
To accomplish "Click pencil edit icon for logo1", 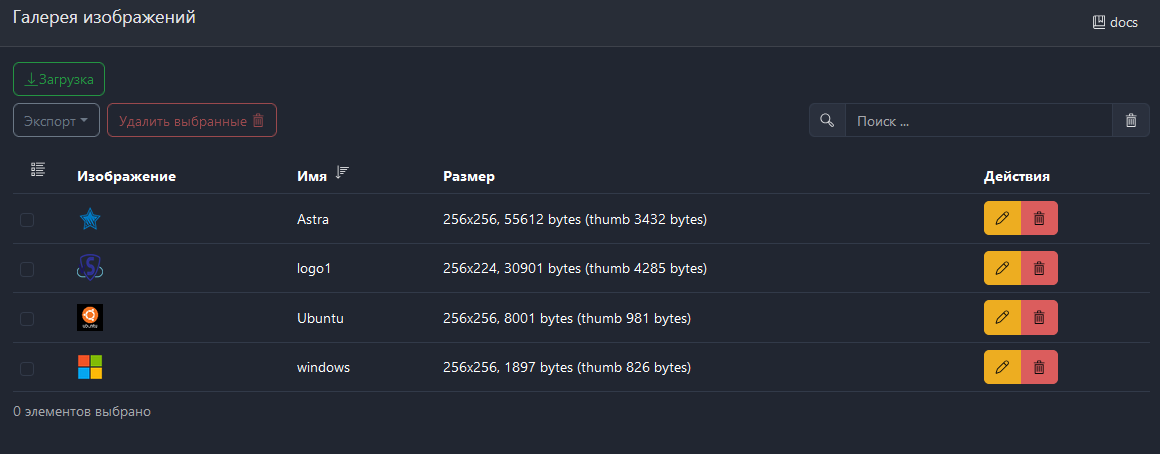I will [x=1002, y=268].
